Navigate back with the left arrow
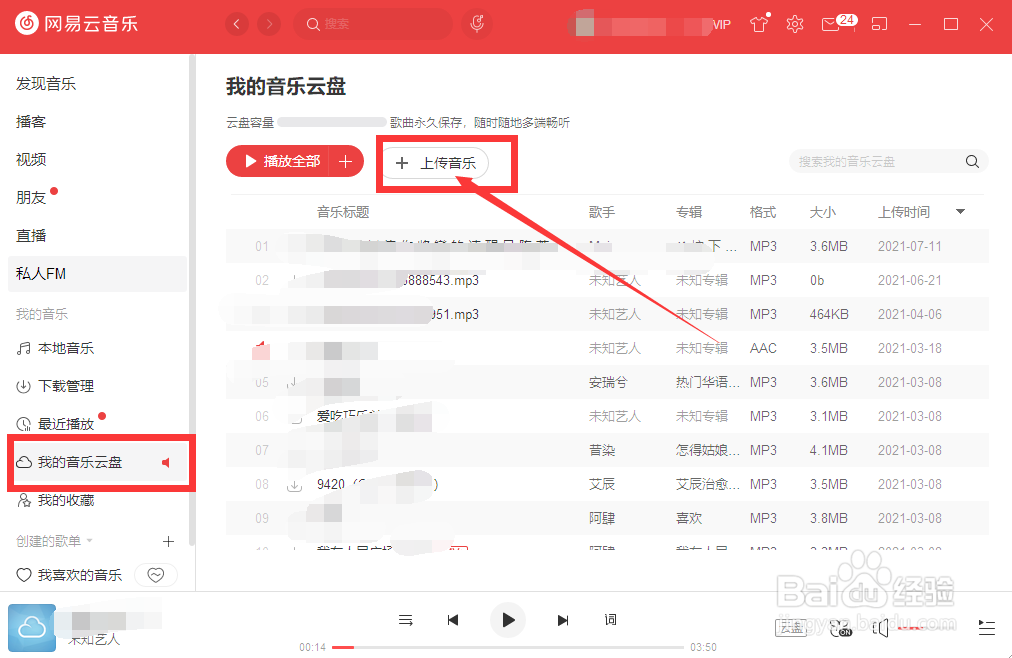1012x658 pixels. pos(237,25)
